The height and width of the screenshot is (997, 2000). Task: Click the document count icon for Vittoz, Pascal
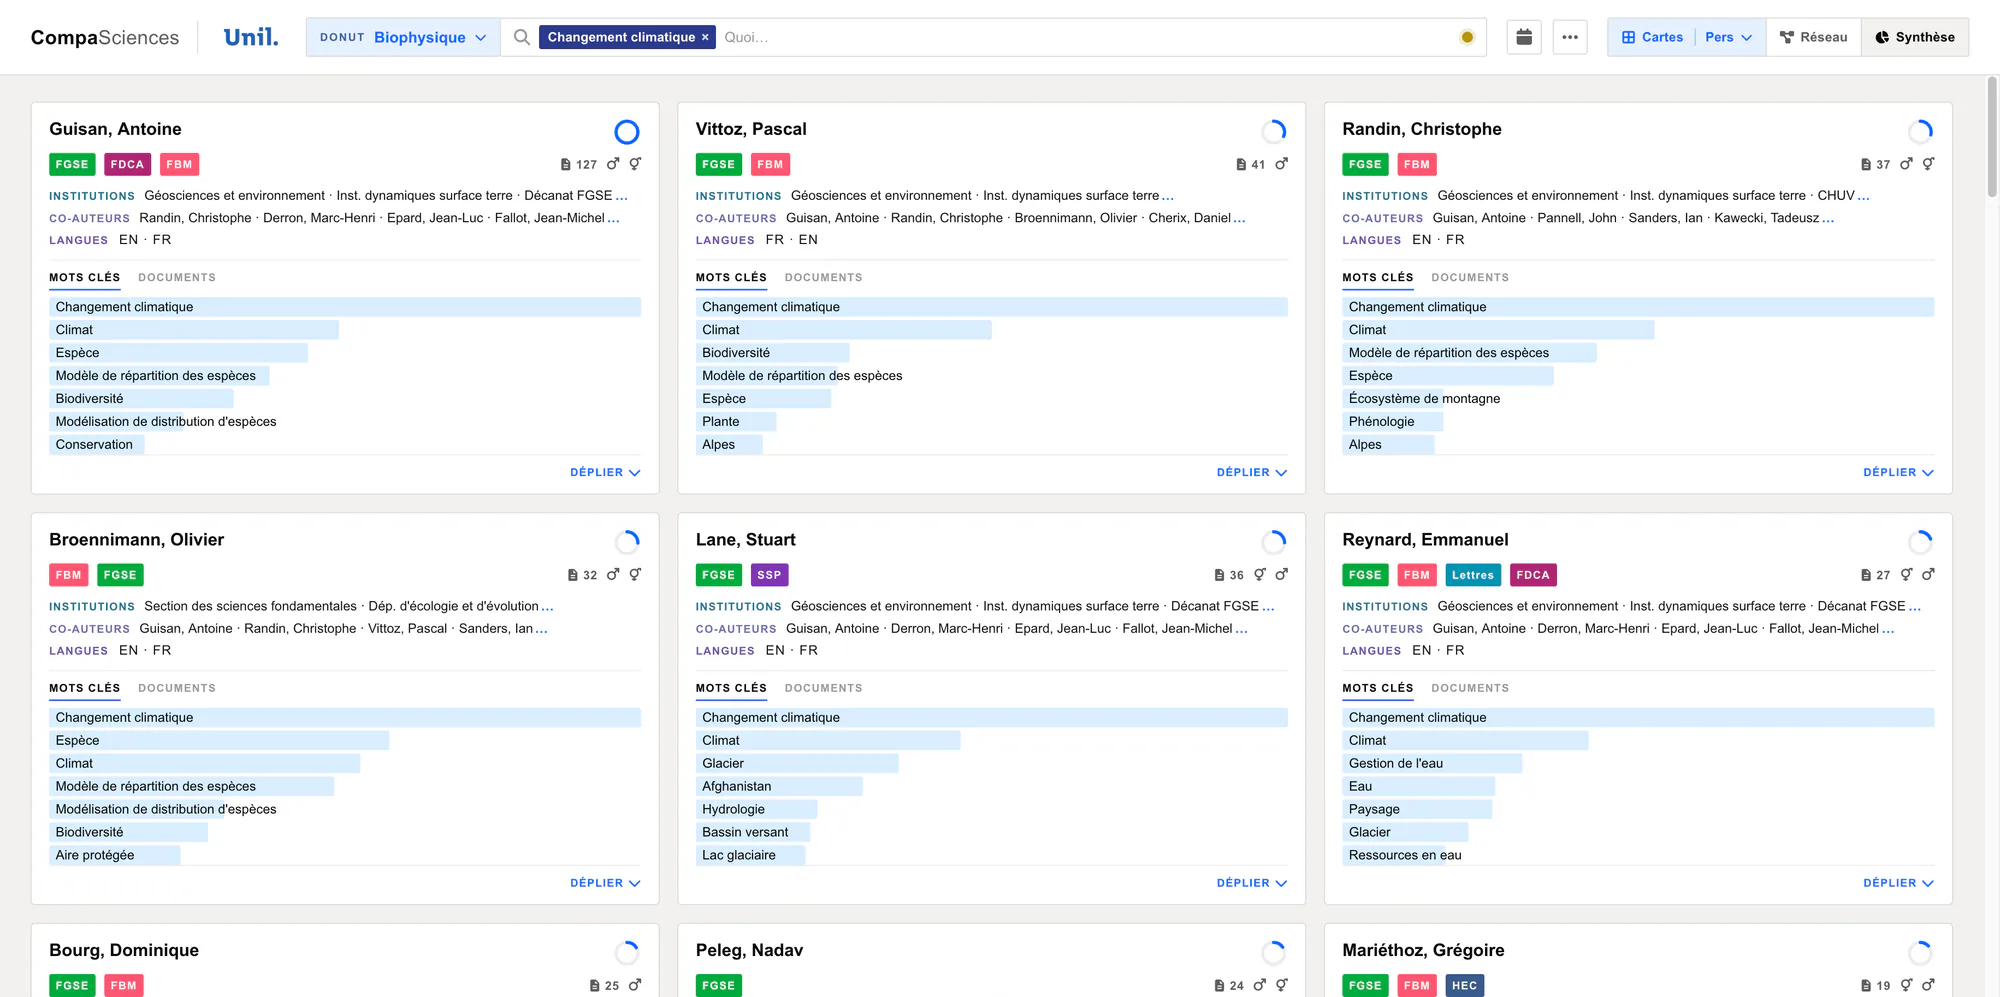point(1241,164)
